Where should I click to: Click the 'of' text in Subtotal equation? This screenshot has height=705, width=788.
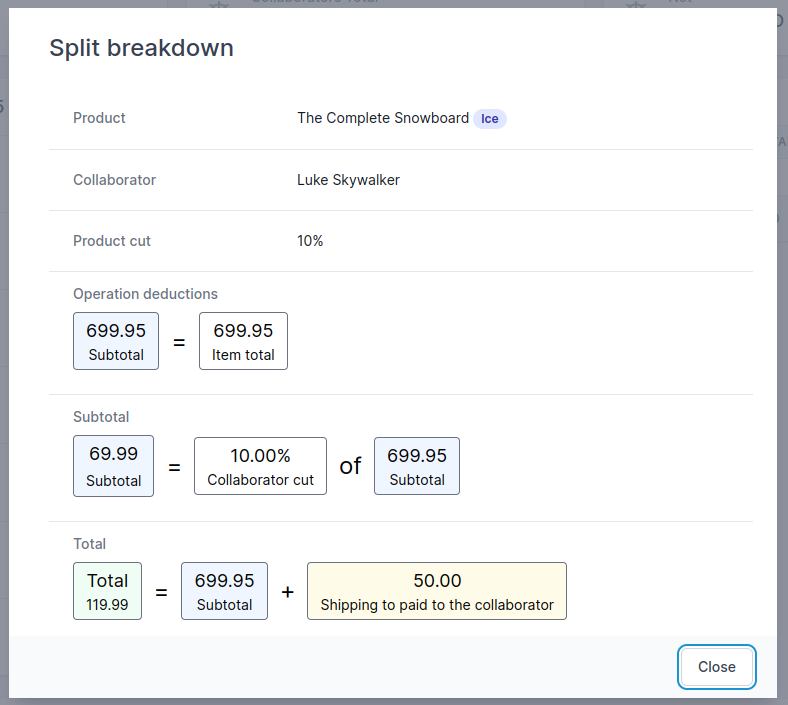coord(350,466)
